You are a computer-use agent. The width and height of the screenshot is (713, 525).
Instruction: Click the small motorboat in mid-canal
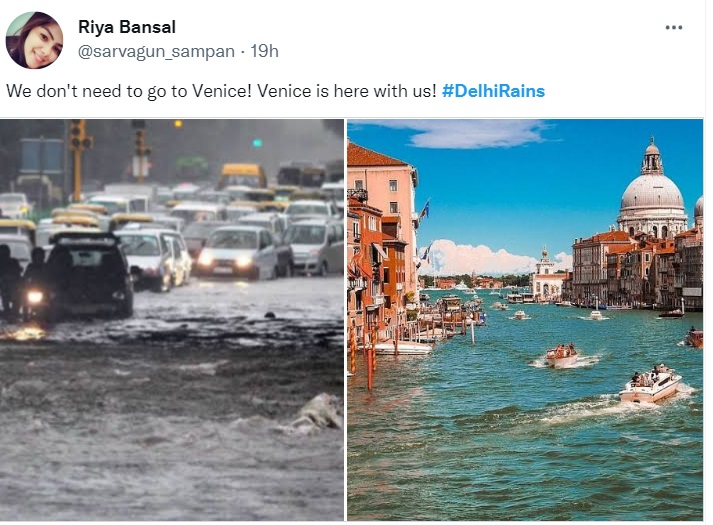pos(563,355)
